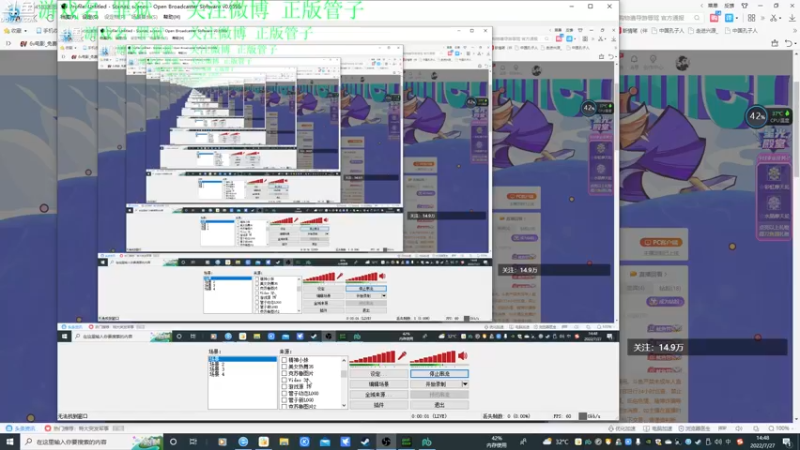This screenshot has width=800, height=450.
Task: Toggle the 管子动态LOGO source checkbox
Action: pyautogui.click(x=284, y=393)
